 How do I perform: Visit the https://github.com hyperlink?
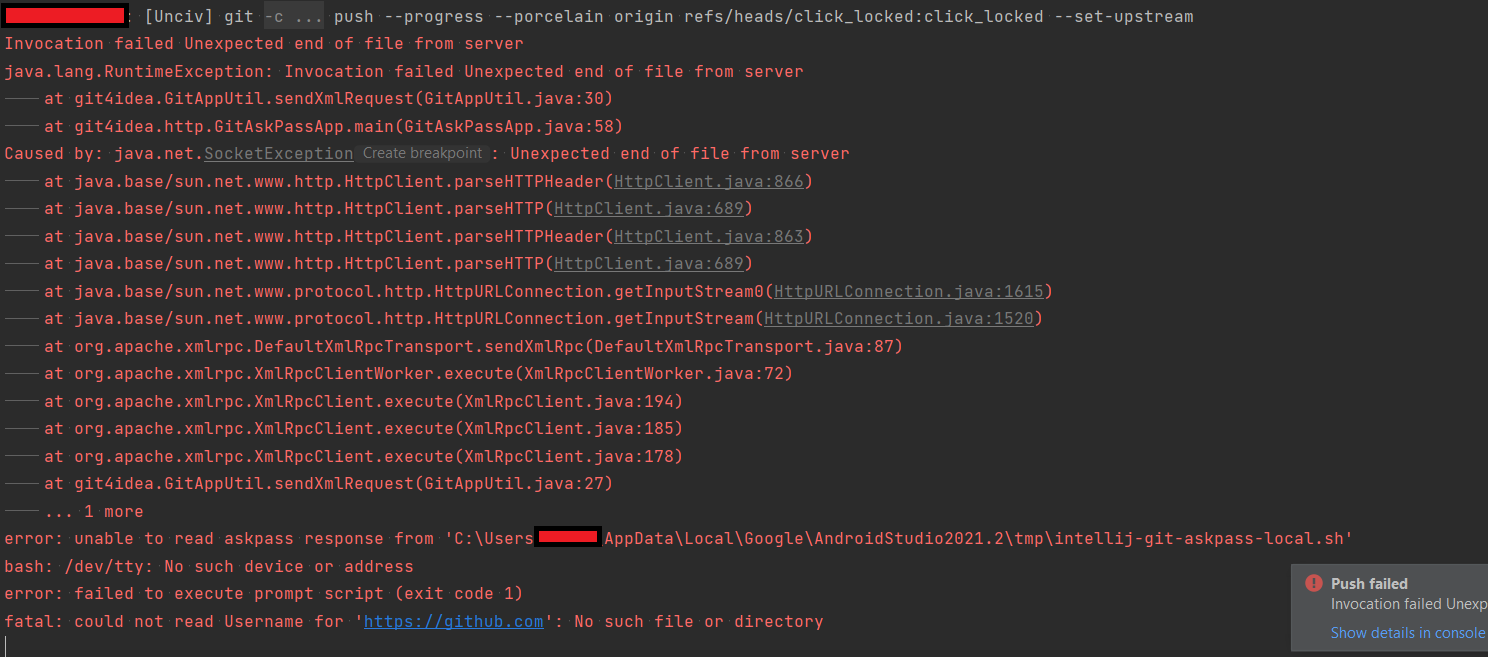point(453,620)
